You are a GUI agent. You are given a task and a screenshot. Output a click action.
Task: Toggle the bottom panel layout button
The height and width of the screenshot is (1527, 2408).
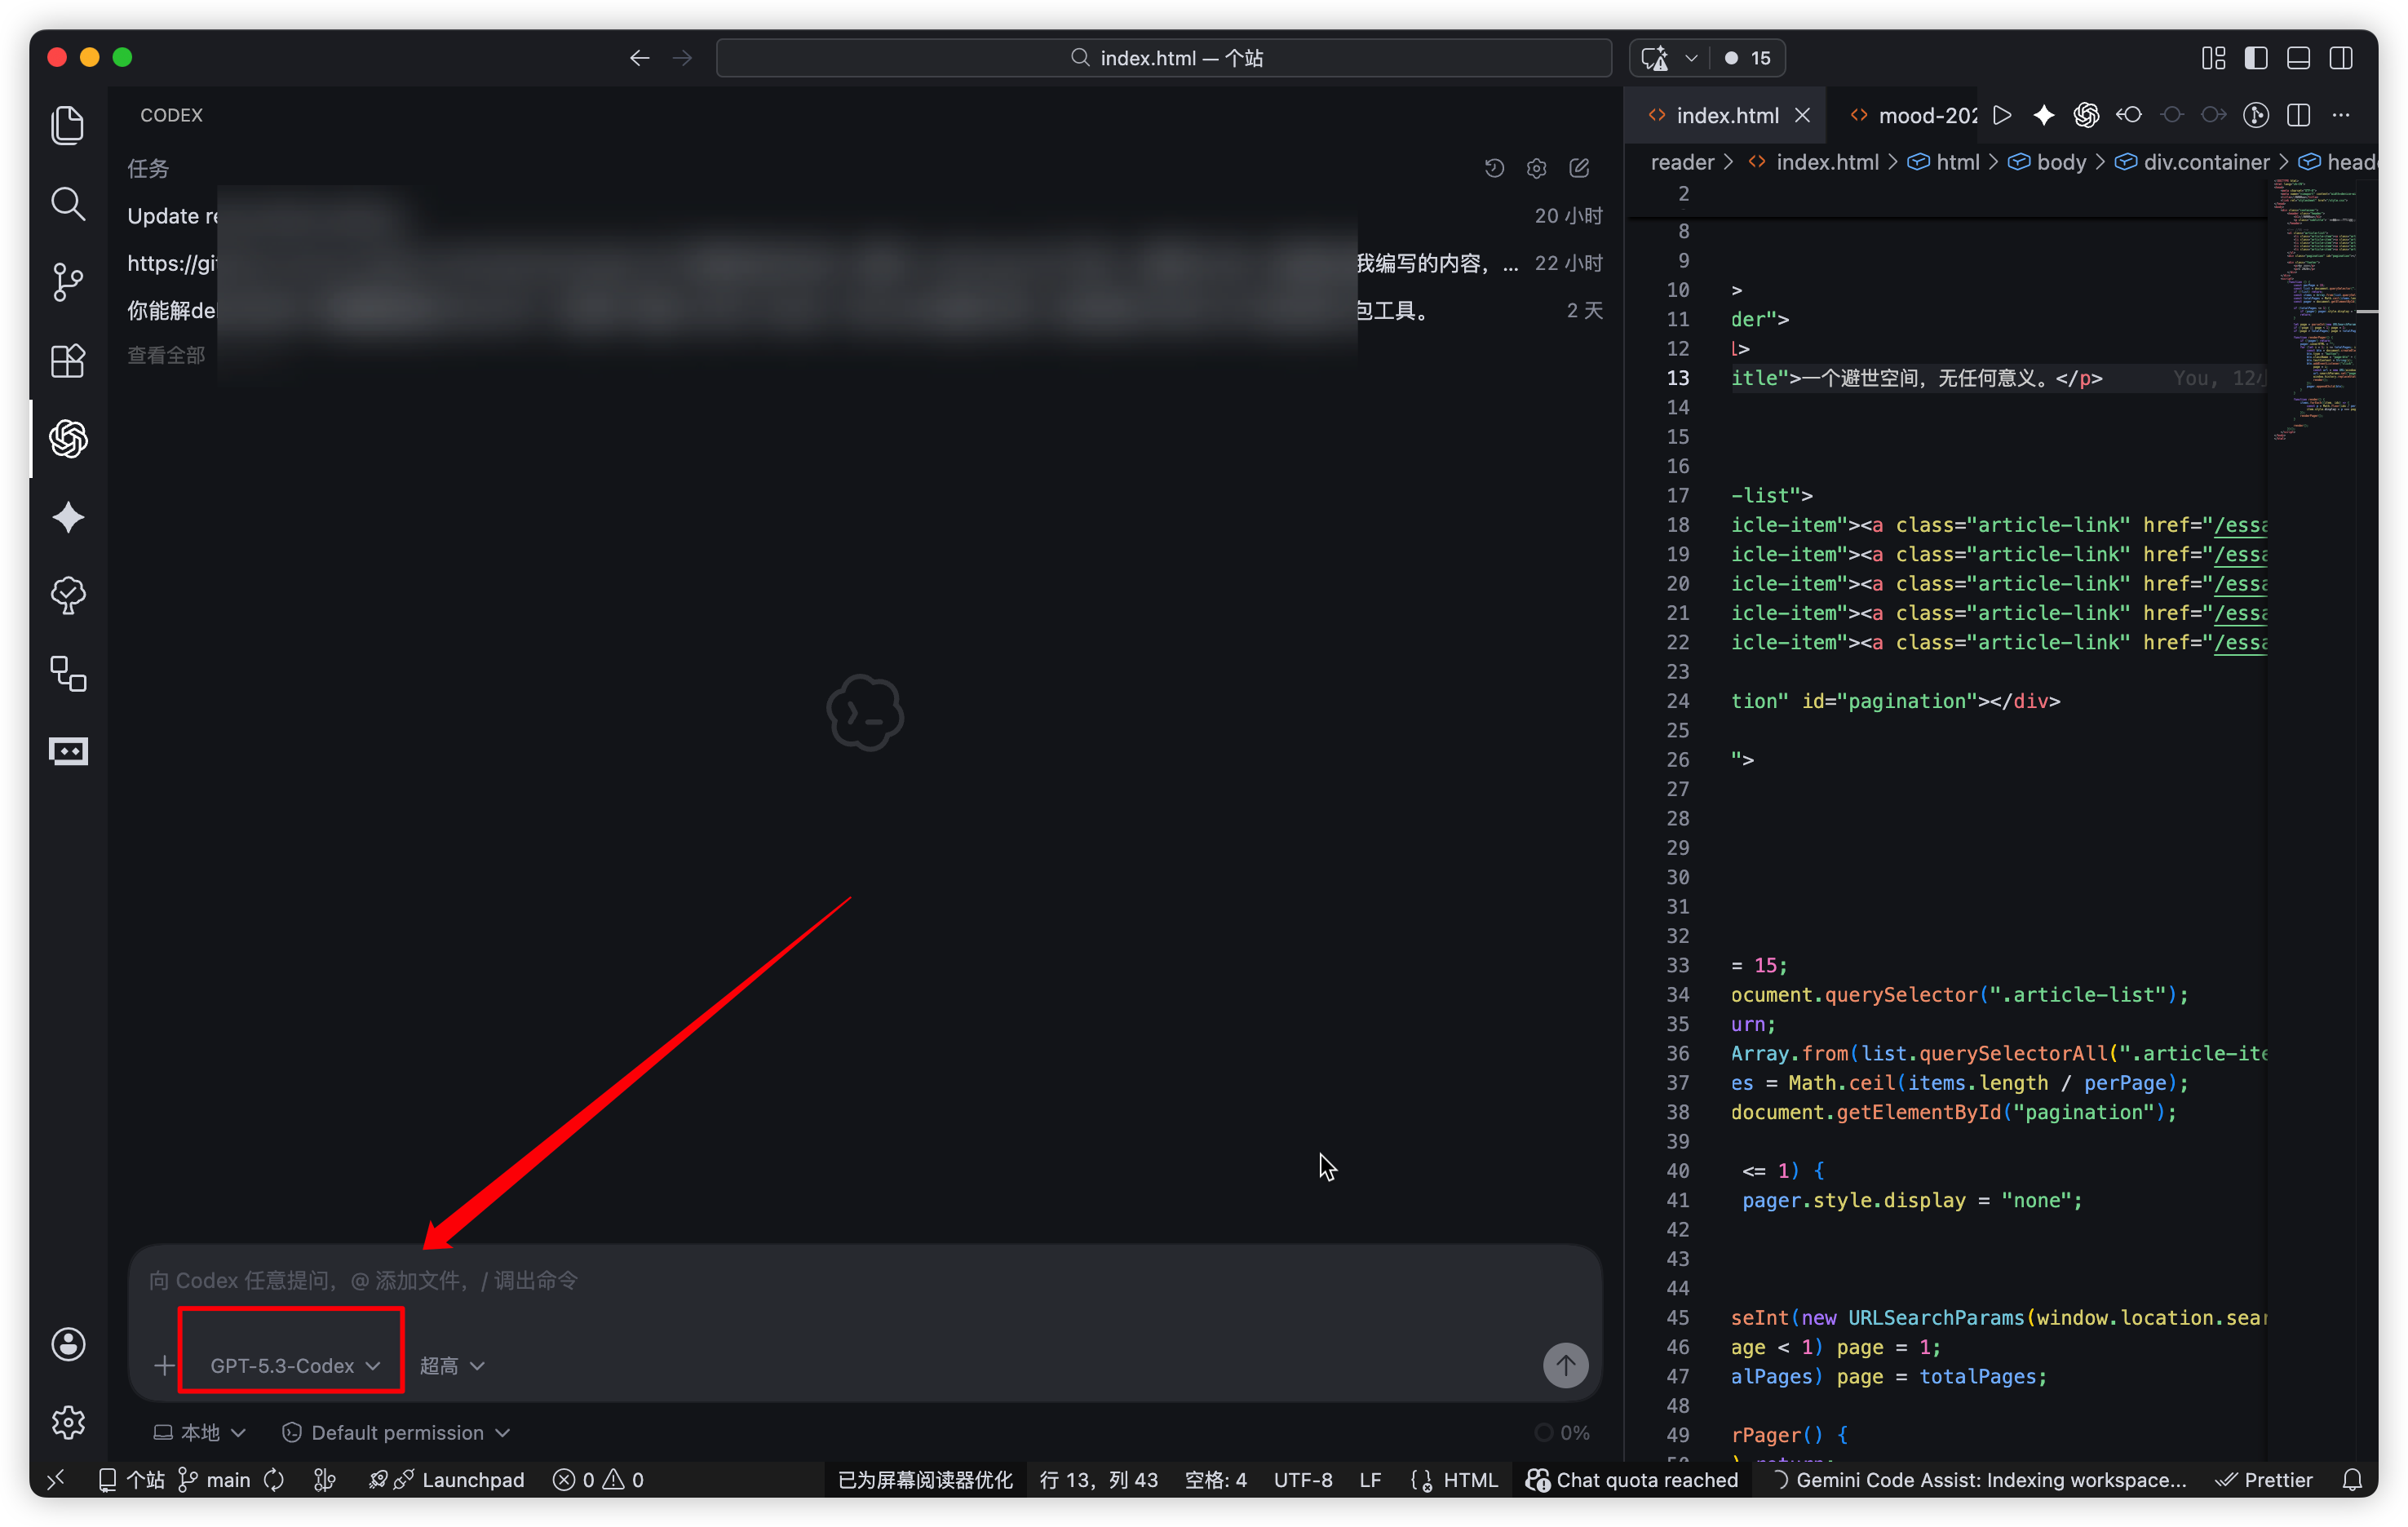pos(2299,58)
